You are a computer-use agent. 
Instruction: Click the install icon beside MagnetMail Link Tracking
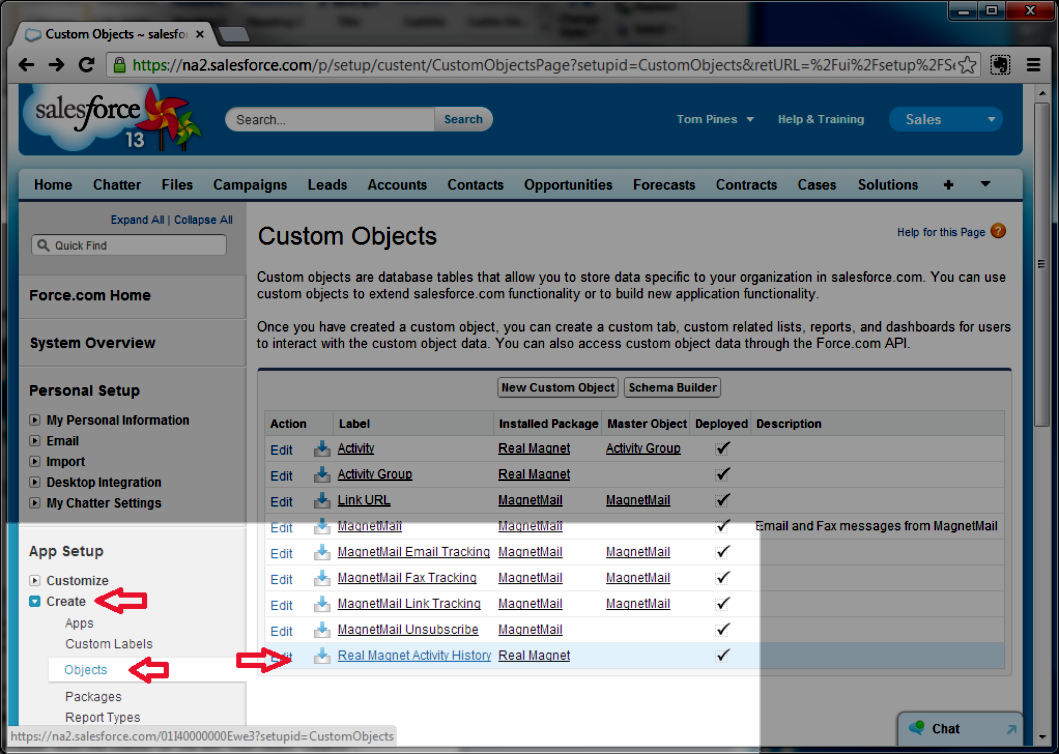click(322, 603)
